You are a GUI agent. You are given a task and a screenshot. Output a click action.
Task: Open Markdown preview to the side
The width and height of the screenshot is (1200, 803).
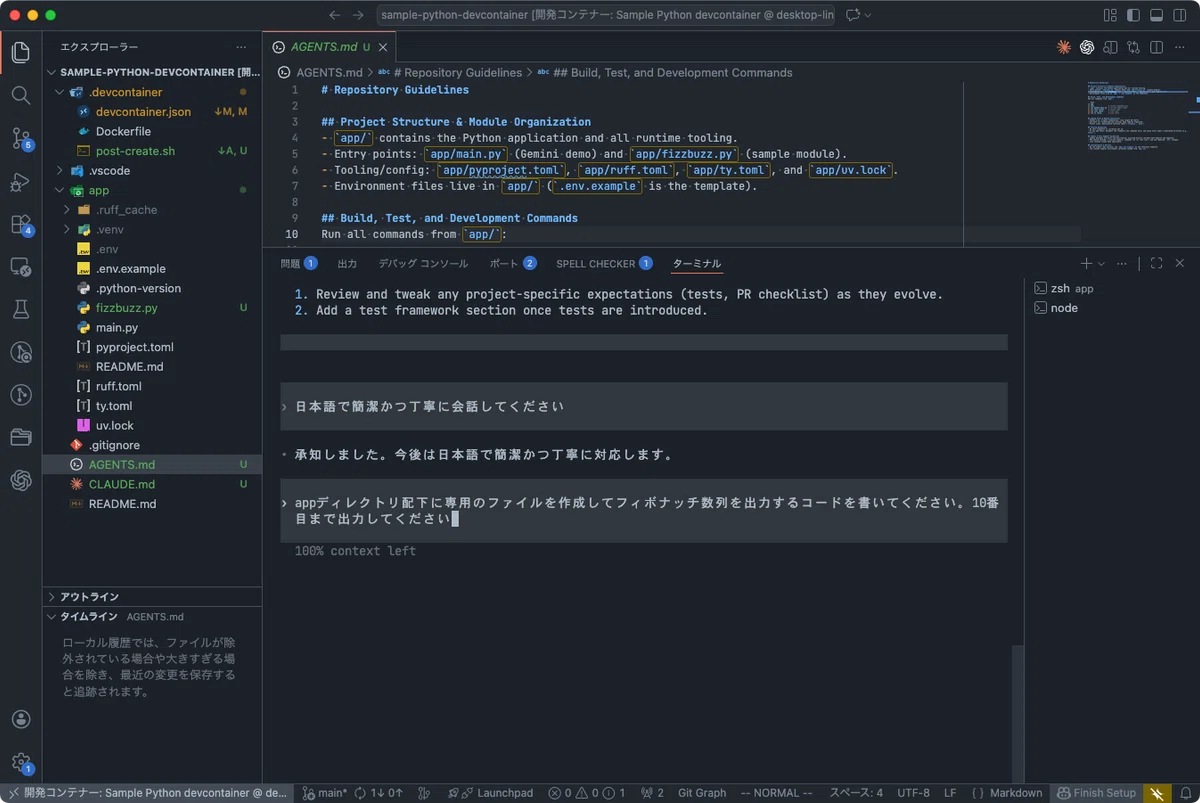click(x=1110, y=47)
